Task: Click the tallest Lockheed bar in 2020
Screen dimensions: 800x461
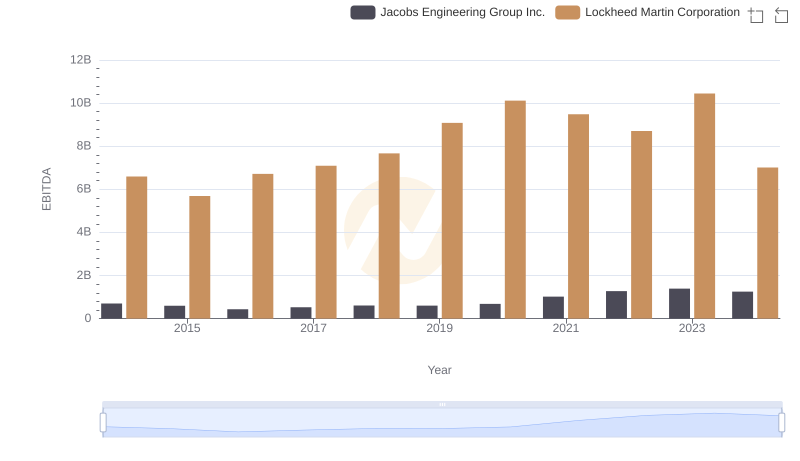Action: point(515,210)
